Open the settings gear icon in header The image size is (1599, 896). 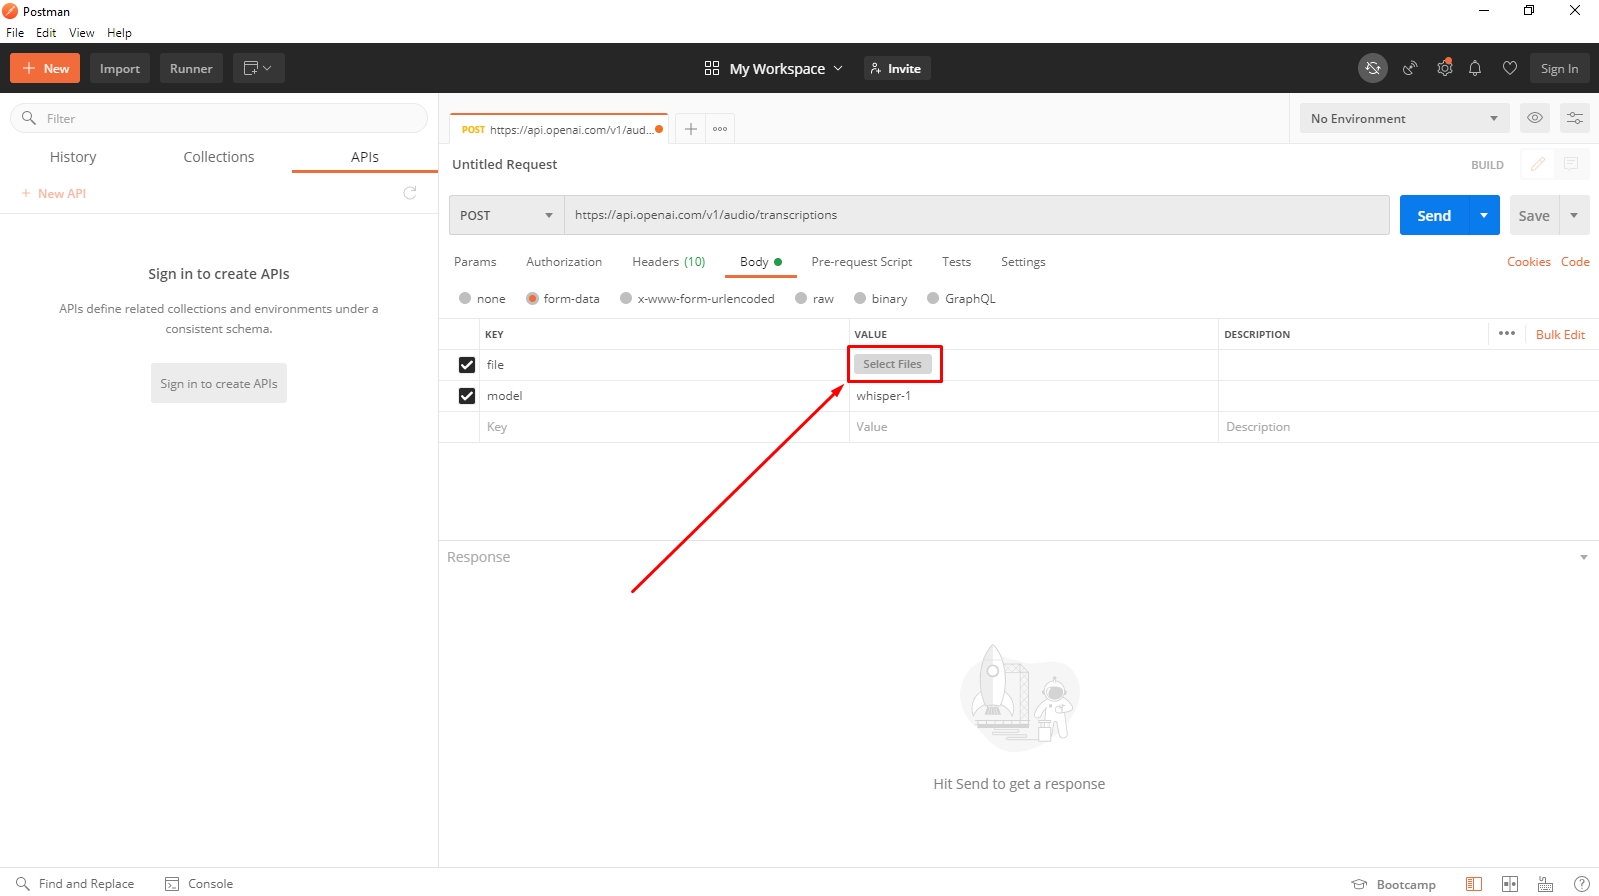[1444, 68]
